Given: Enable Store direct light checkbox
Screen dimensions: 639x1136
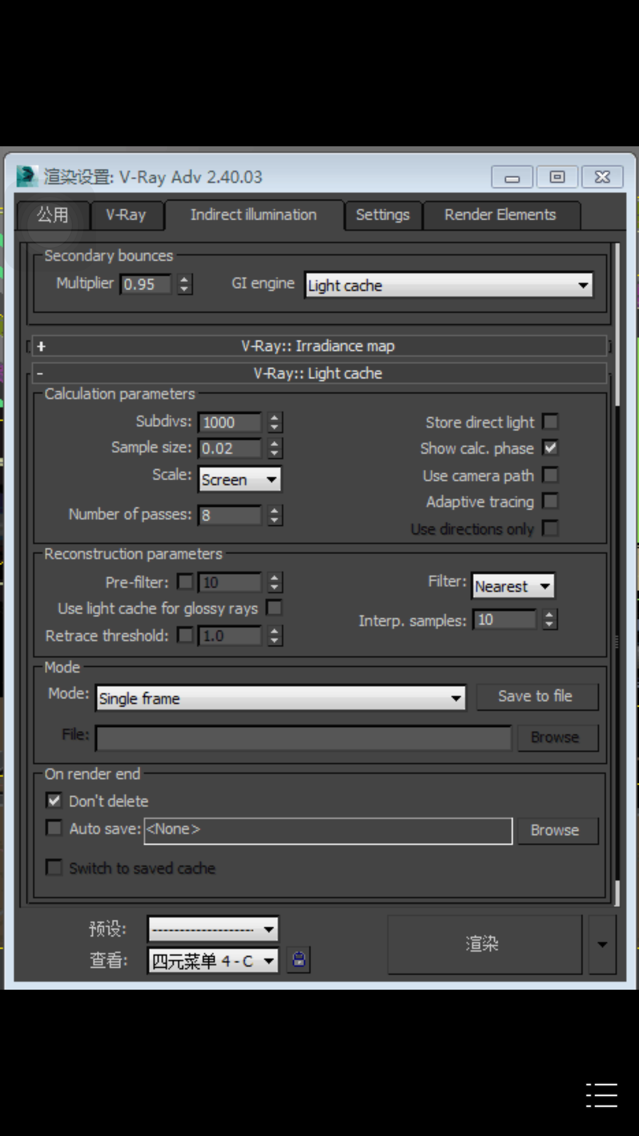Looking at the screenshot, I should 551,422.
